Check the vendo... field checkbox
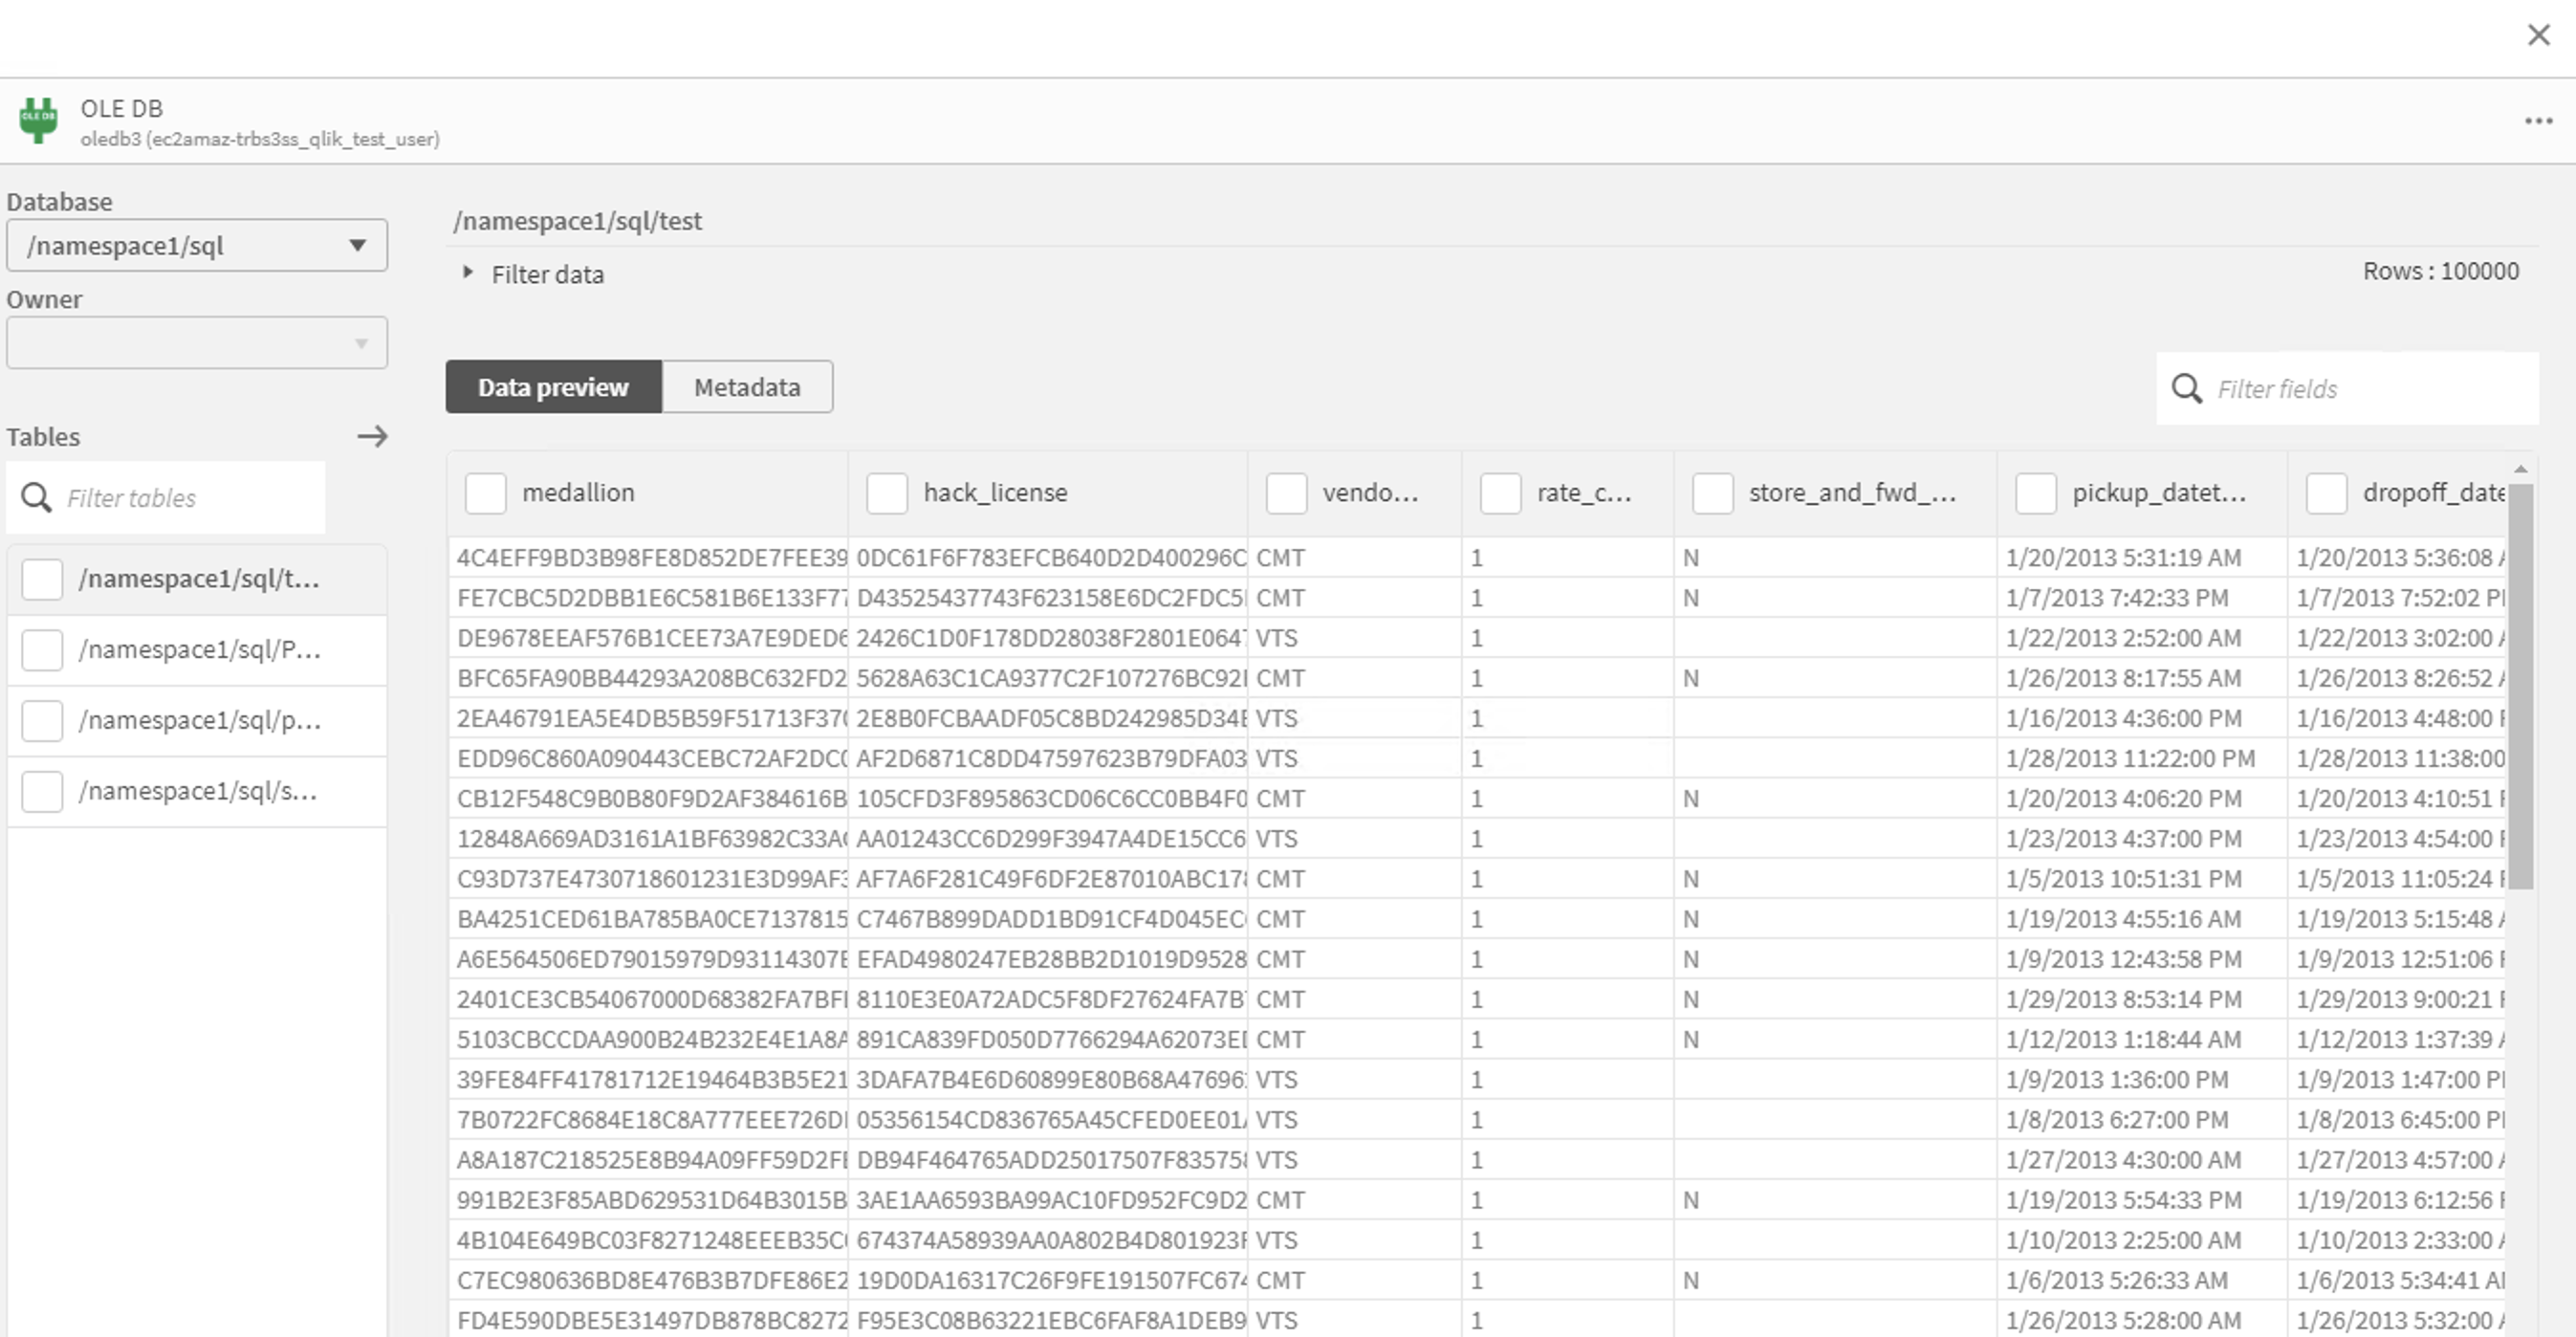Image resolution: width=2576 pixels, height=1337 pixels. coord(1287,493)
